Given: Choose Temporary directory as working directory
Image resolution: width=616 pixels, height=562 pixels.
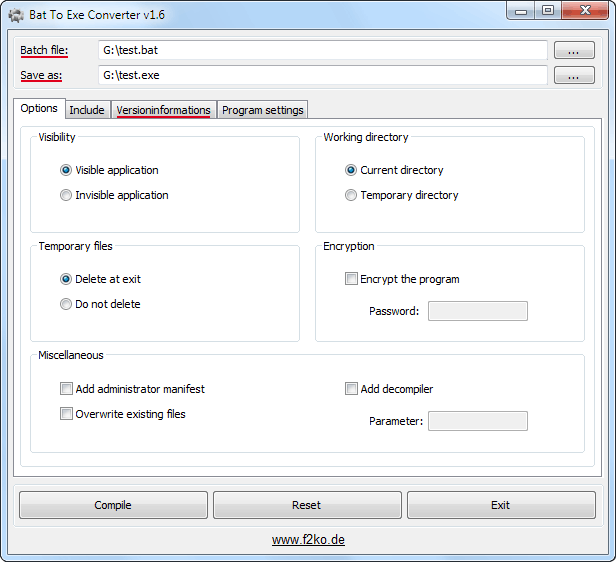Looking at the screenshot, I should coord(351,196).
